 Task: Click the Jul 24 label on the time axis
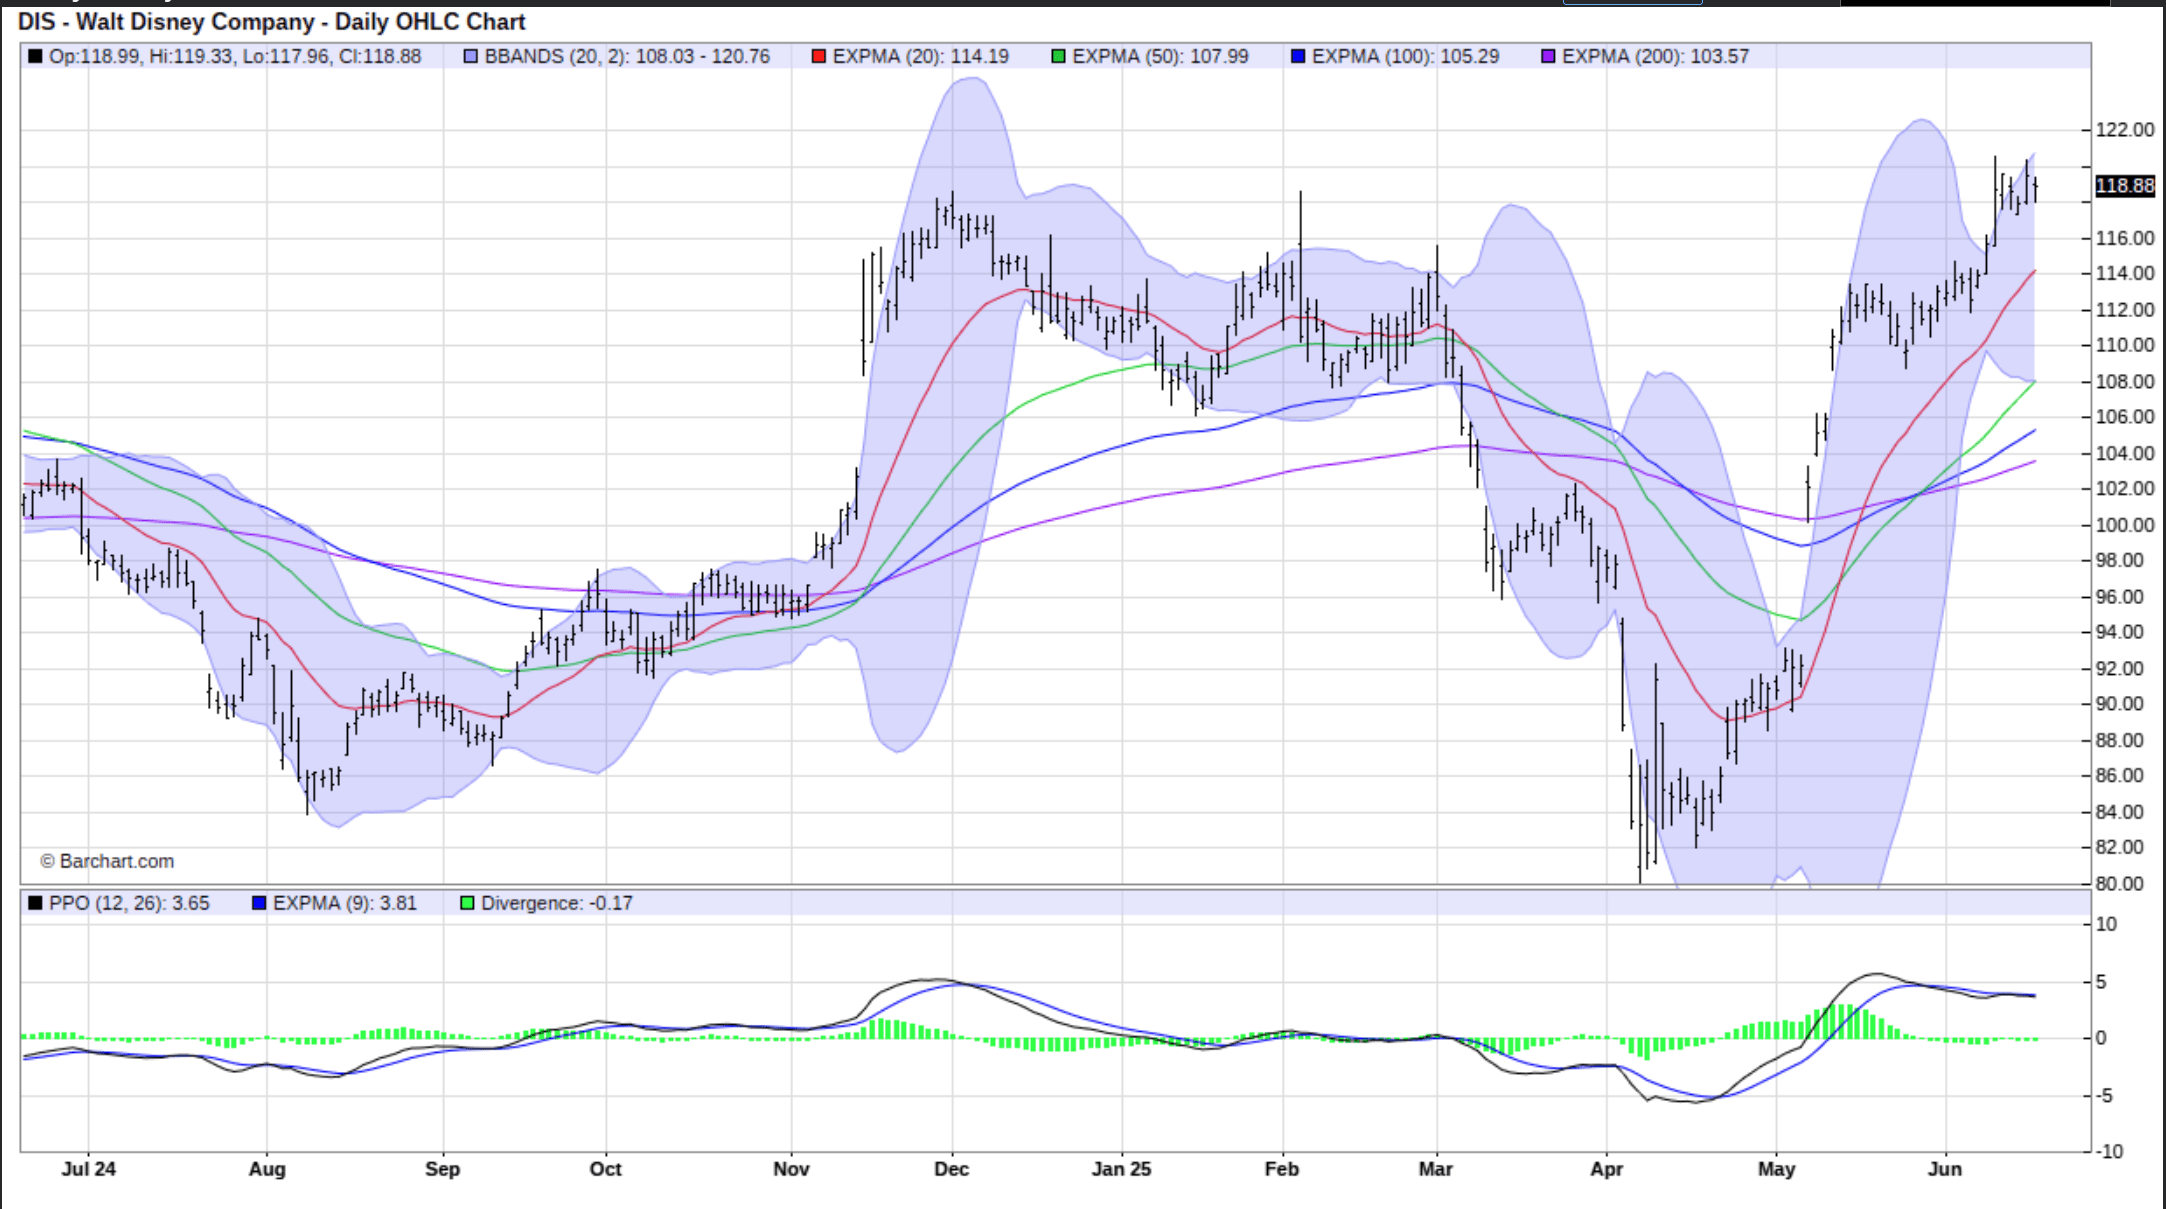tap(88, 1169)
